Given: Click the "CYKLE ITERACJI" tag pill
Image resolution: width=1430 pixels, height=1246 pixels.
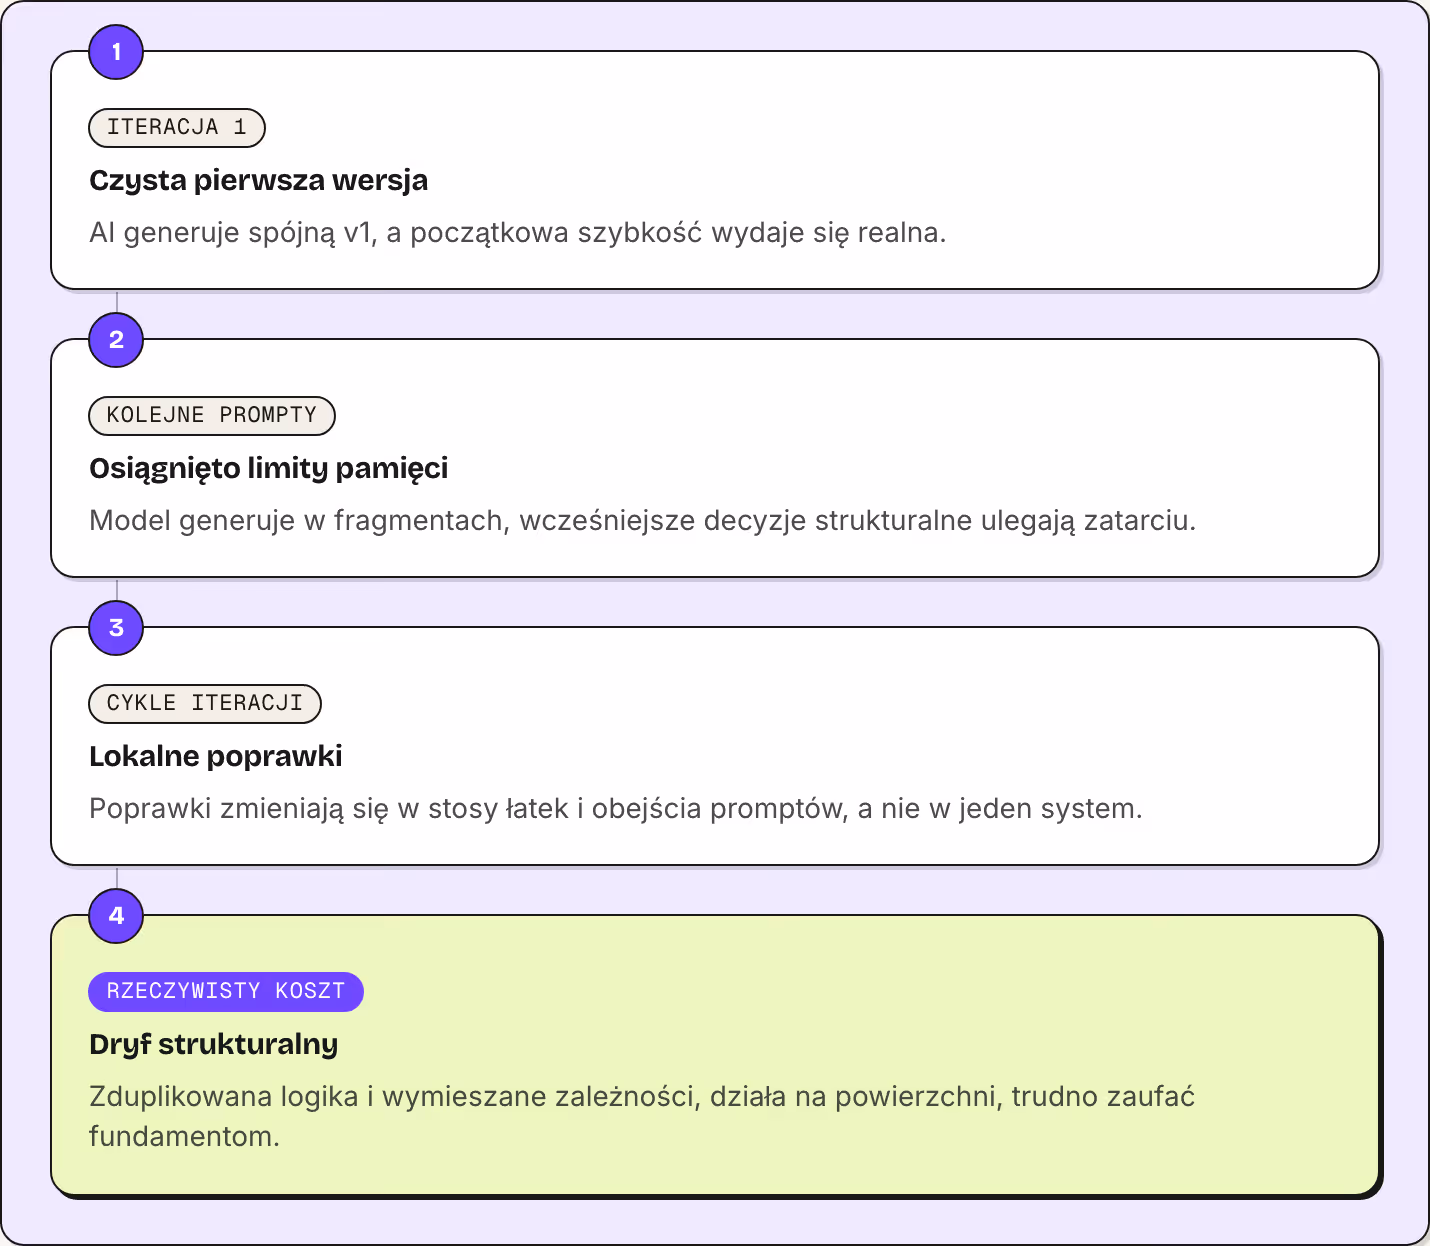Looking at the screenshot, I should (x=205, y=703).
